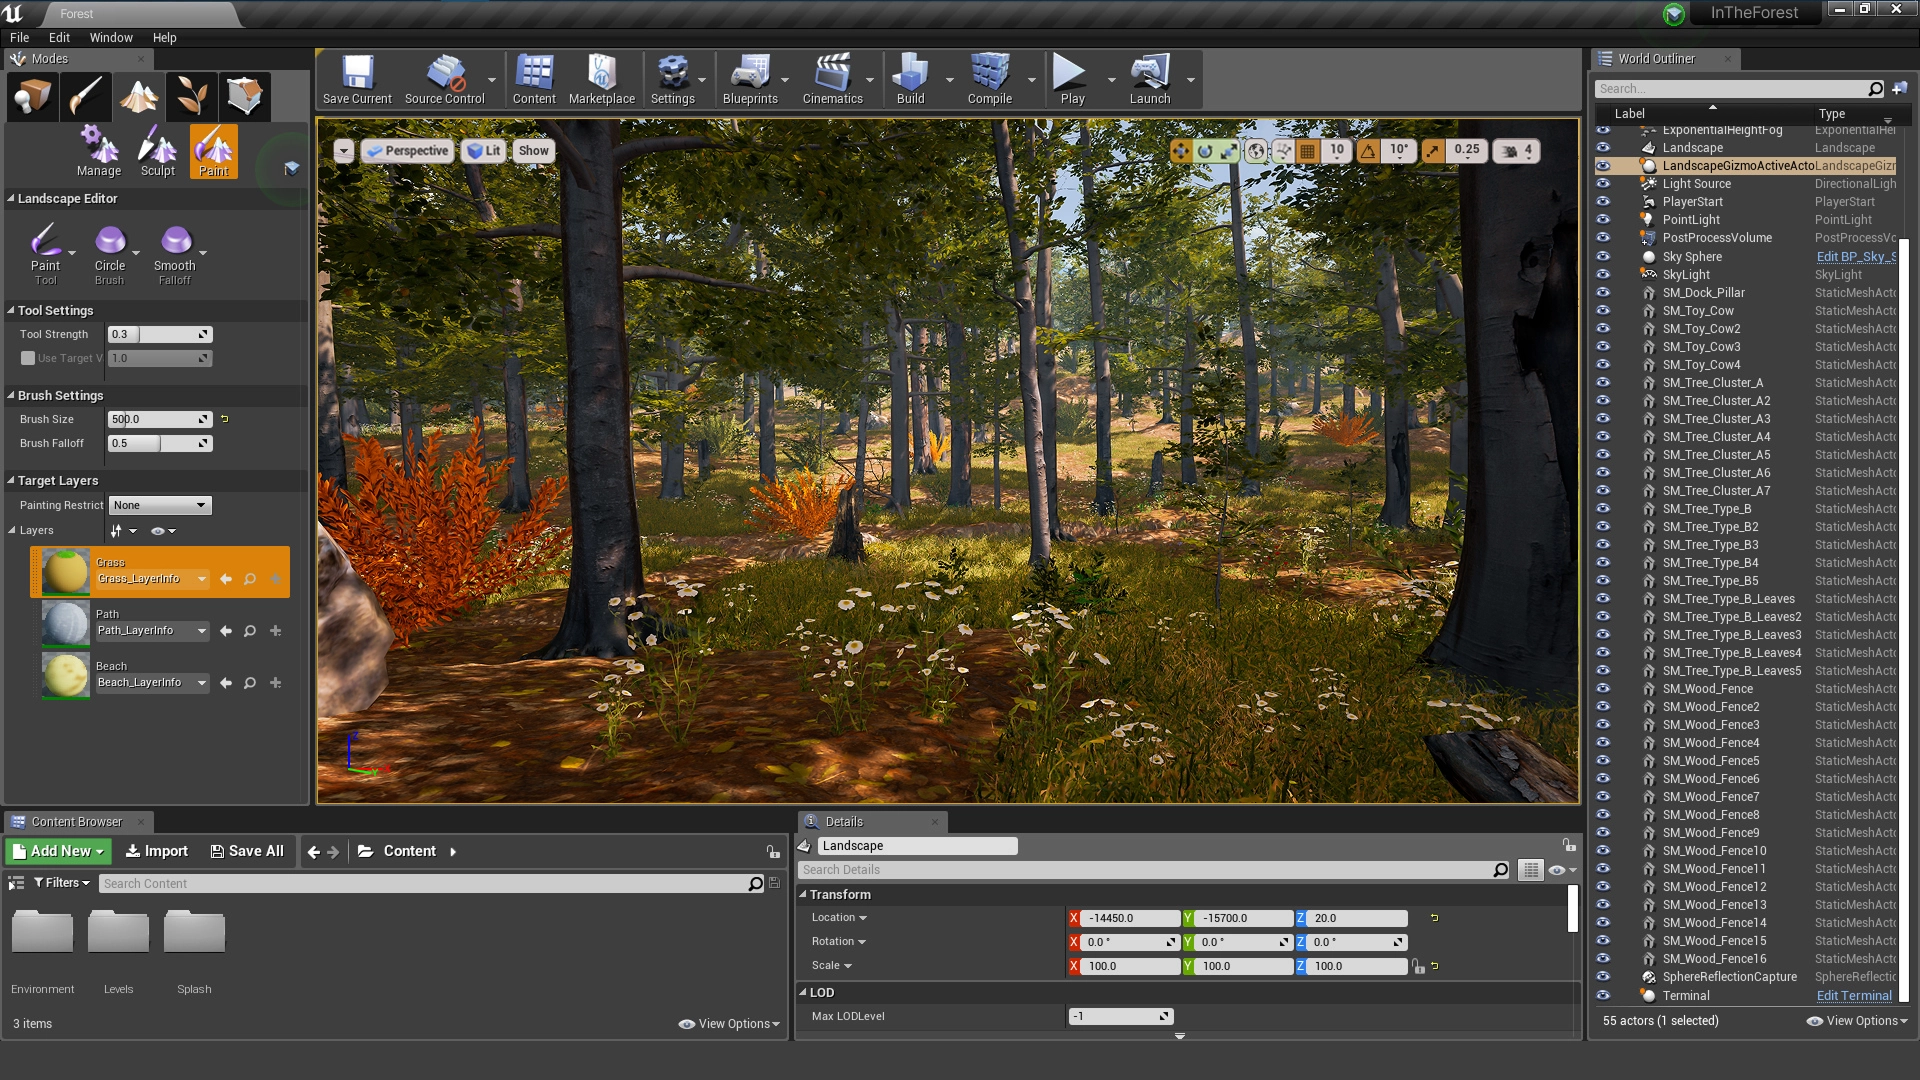Adjust the Brush Falloff slider
This screenshot has width=1920, height=1080.
[160, 444]
